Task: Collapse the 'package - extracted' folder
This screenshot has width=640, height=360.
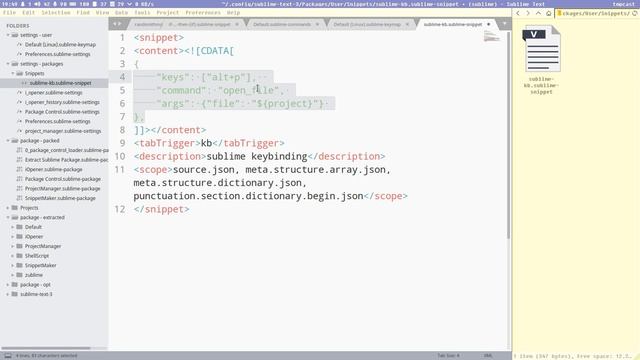Action: [8, 218]
